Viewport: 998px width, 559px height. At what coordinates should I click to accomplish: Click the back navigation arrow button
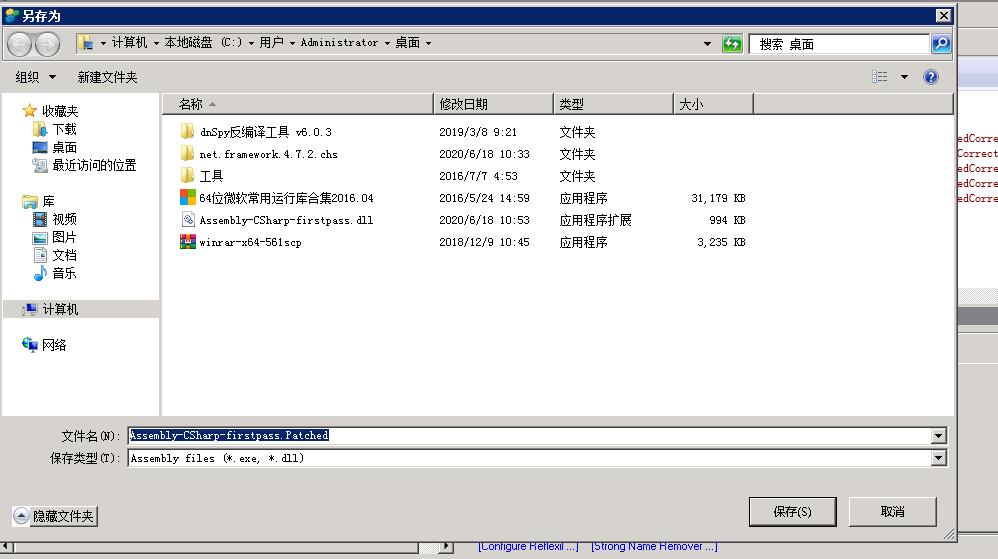(19, 44)
